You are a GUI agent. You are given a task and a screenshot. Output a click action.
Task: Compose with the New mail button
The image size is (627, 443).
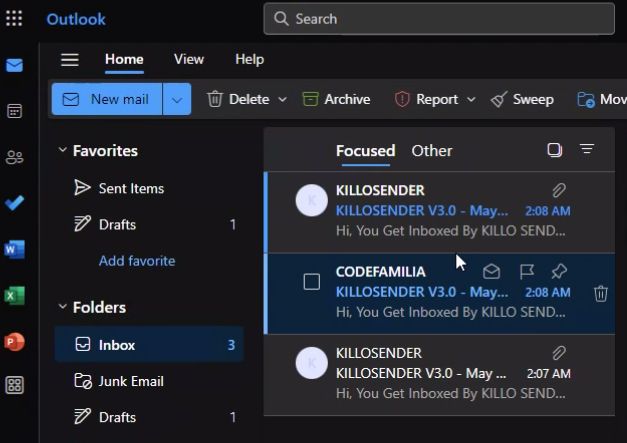(107, 99)
